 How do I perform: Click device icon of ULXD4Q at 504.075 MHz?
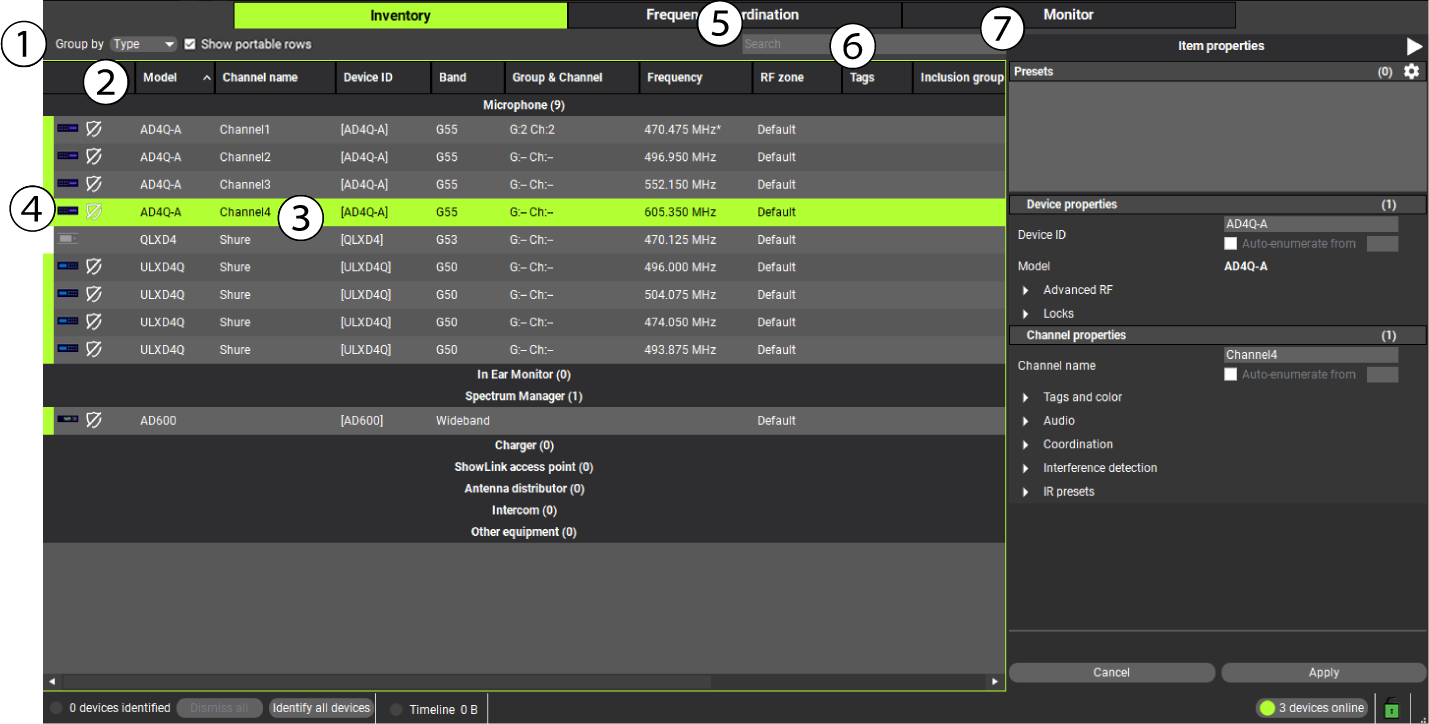67,294
